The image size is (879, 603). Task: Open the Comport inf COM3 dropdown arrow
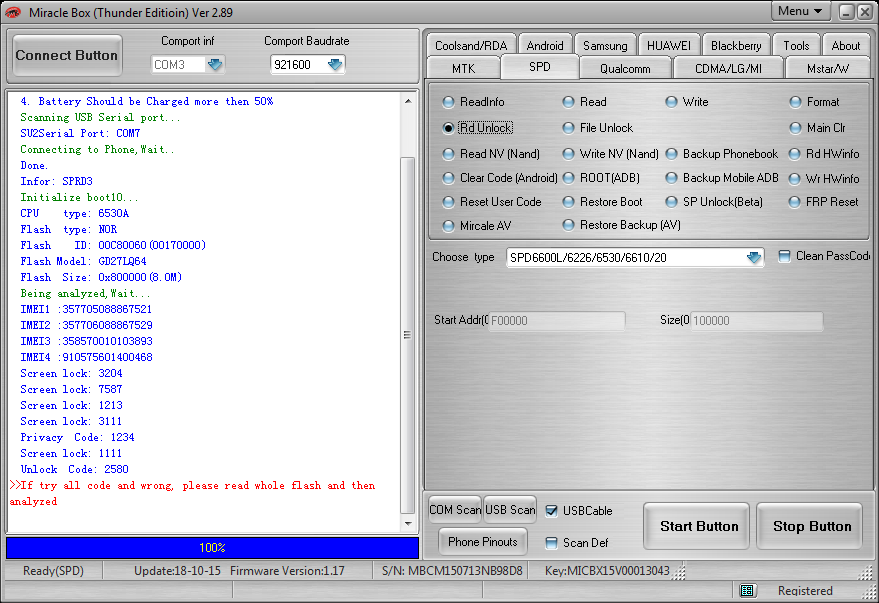(215, 64)
